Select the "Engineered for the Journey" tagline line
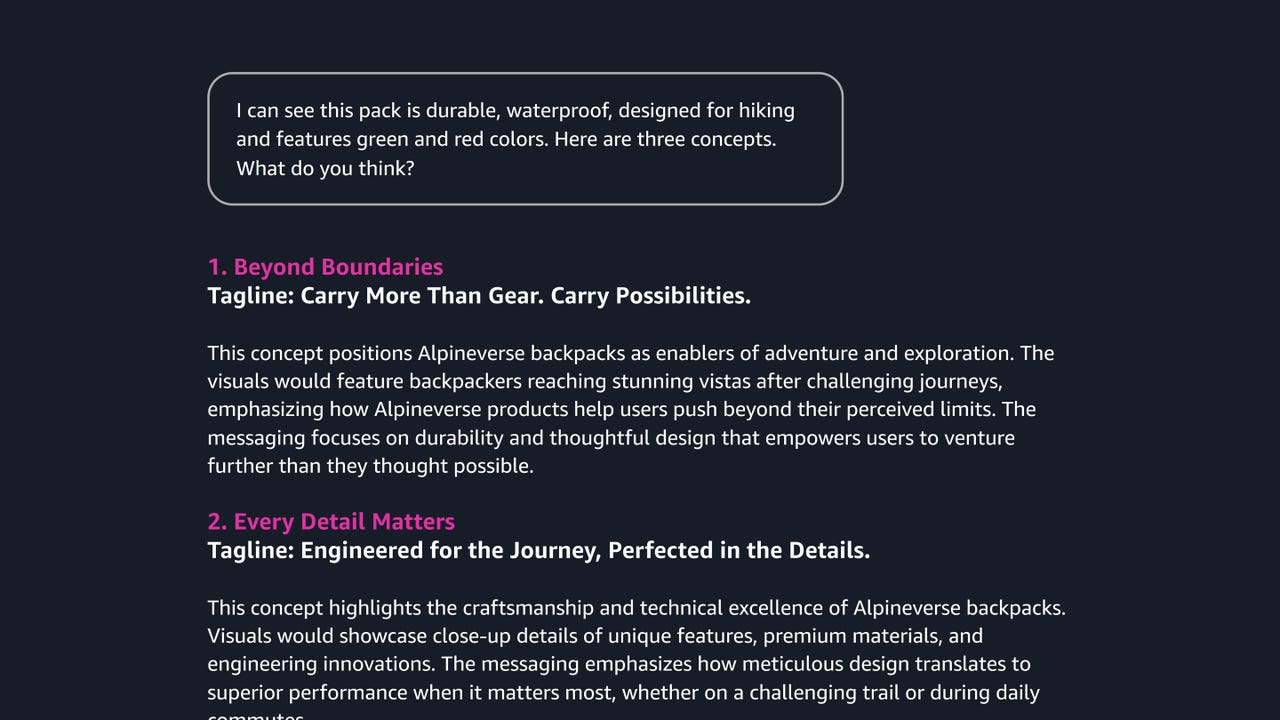This screenshot has height=720, width=1280. point(538,551)
